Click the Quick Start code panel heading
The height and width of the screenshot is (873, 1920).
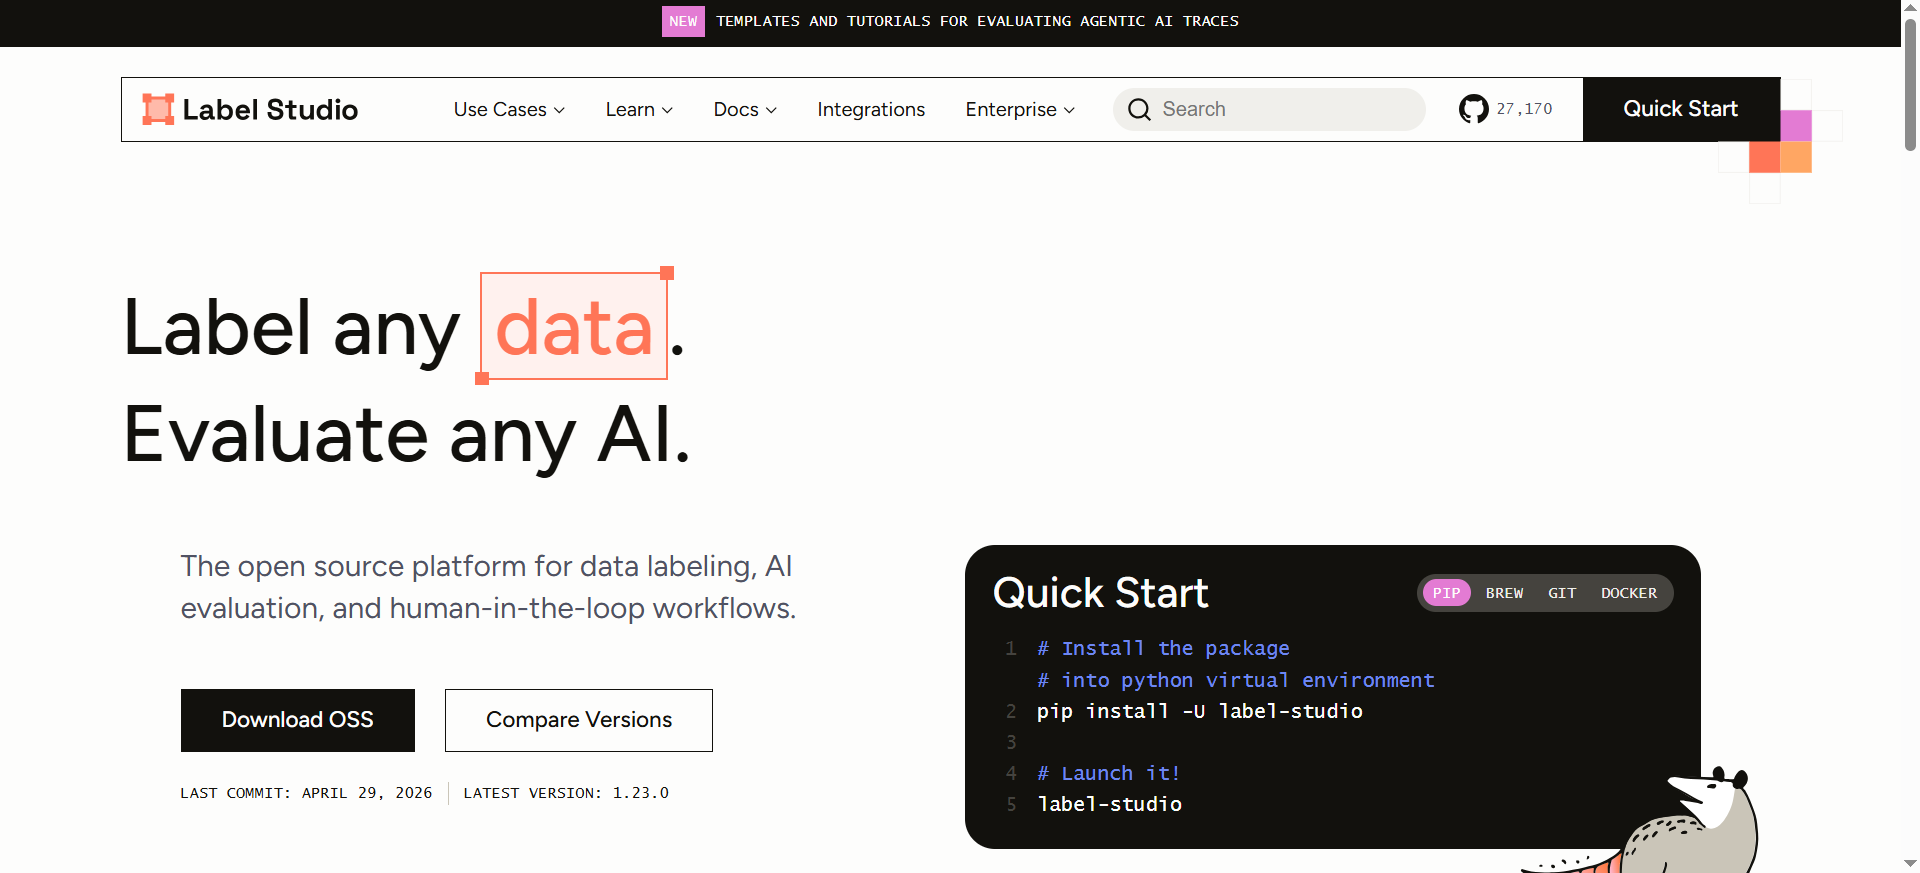[x=1100, y=593]
